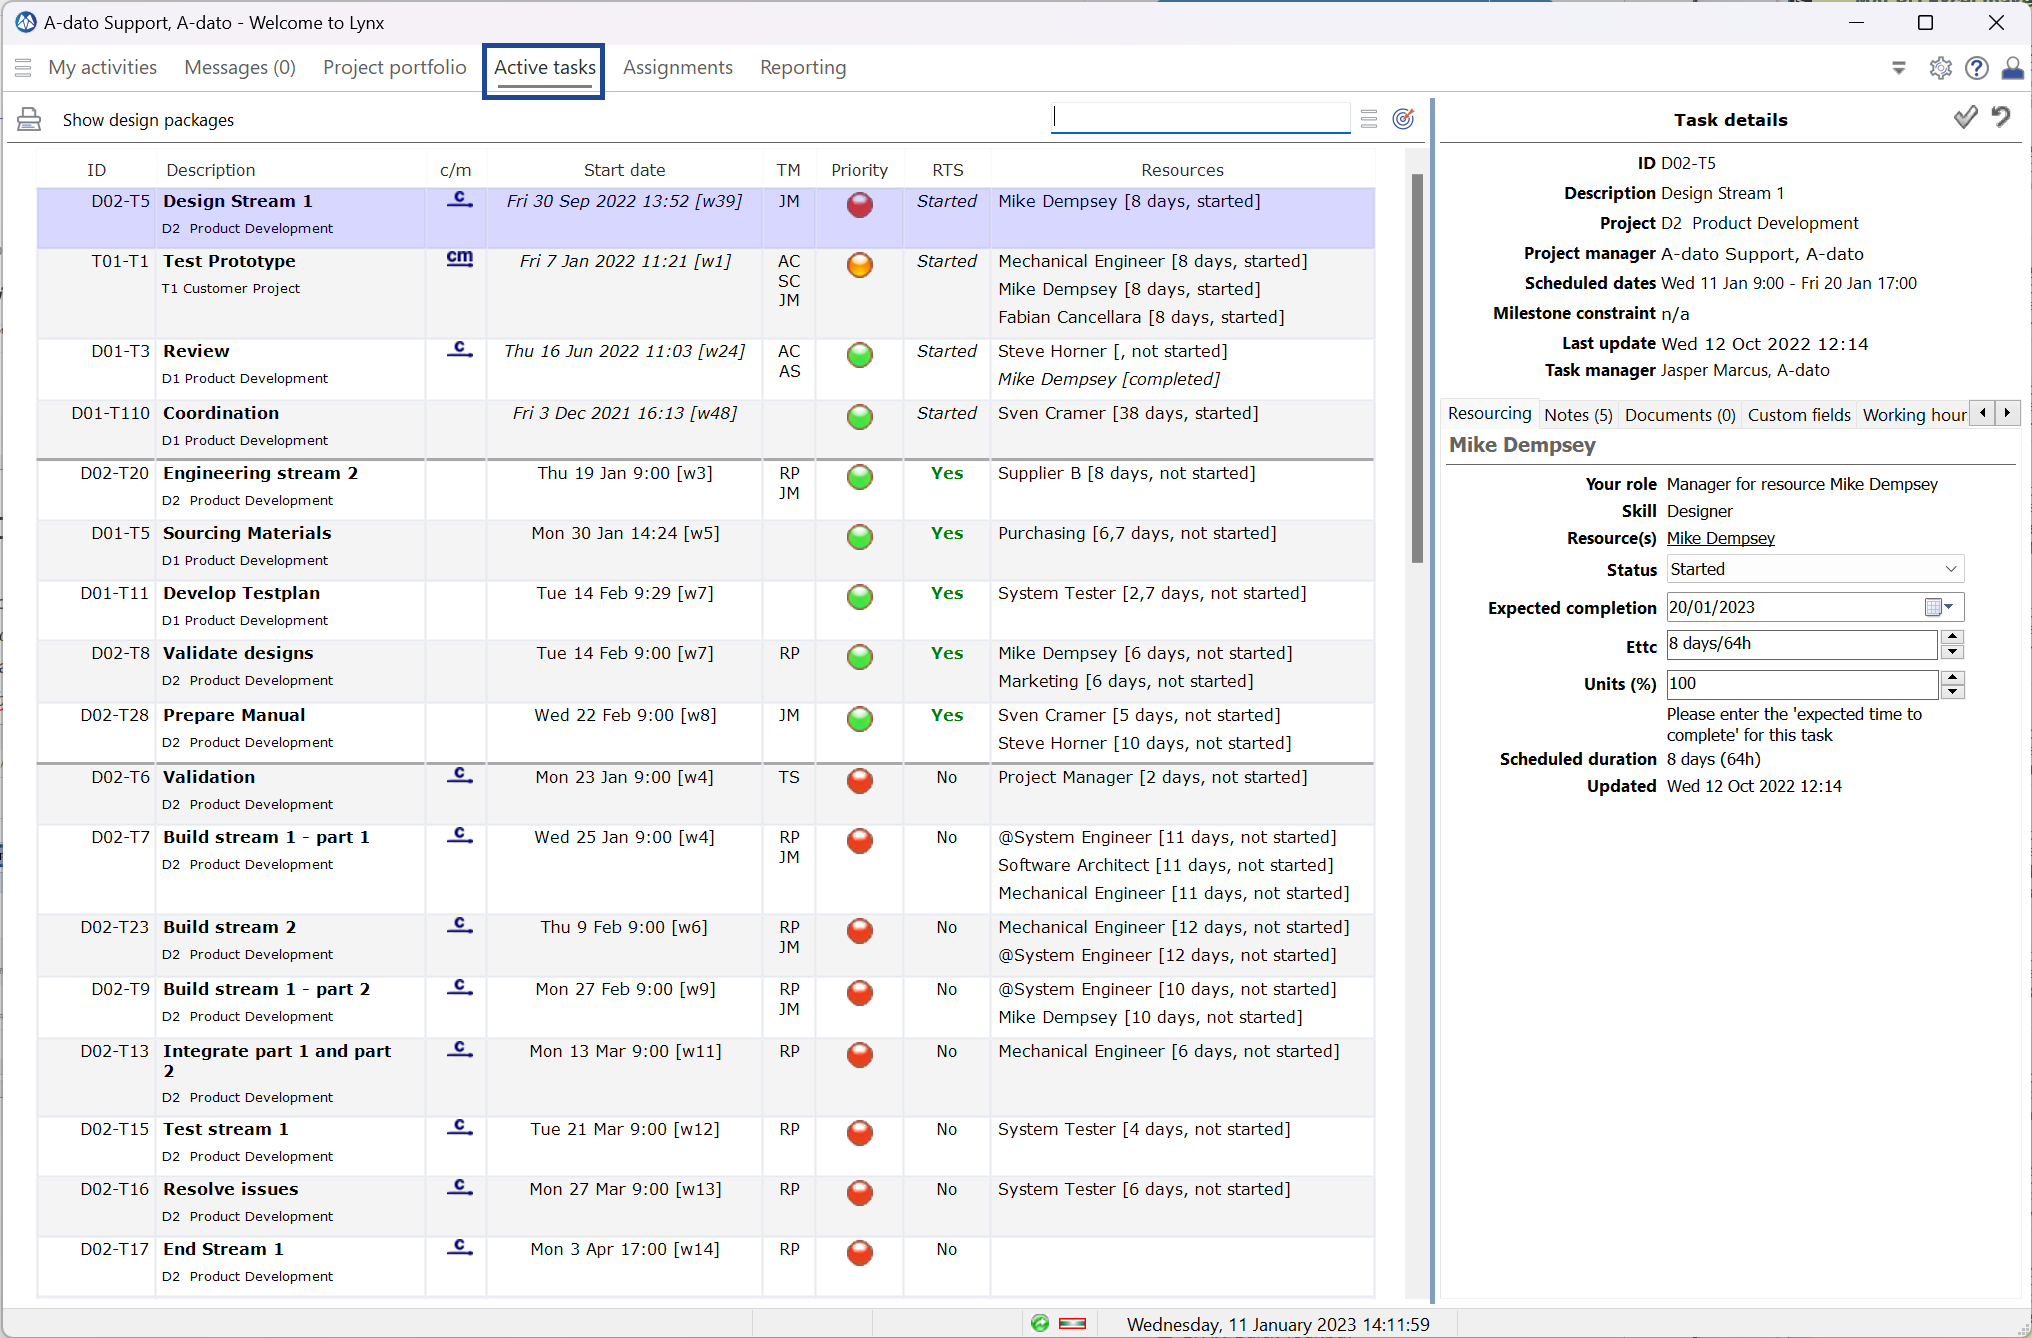Viewport: 2032px width, 1338px height.
Task: Open Notes (5) tab
Action: pyautogui.click(x=1578, y=415)
